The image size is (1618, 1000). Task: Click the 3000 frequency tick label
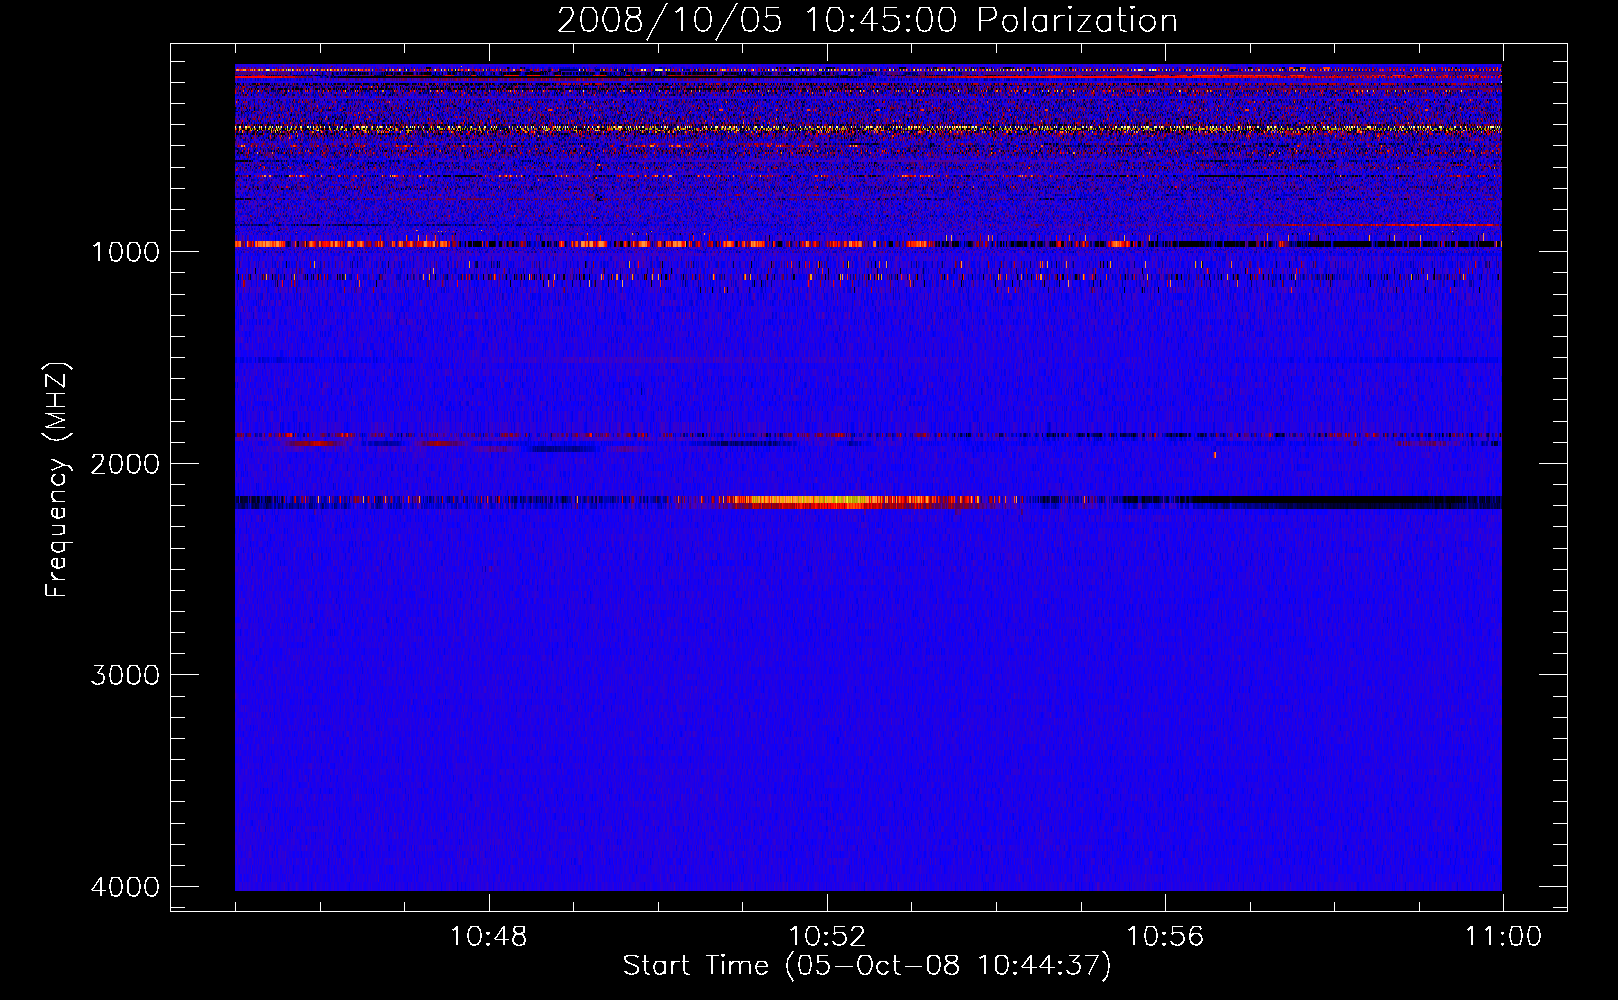point(125,675)
